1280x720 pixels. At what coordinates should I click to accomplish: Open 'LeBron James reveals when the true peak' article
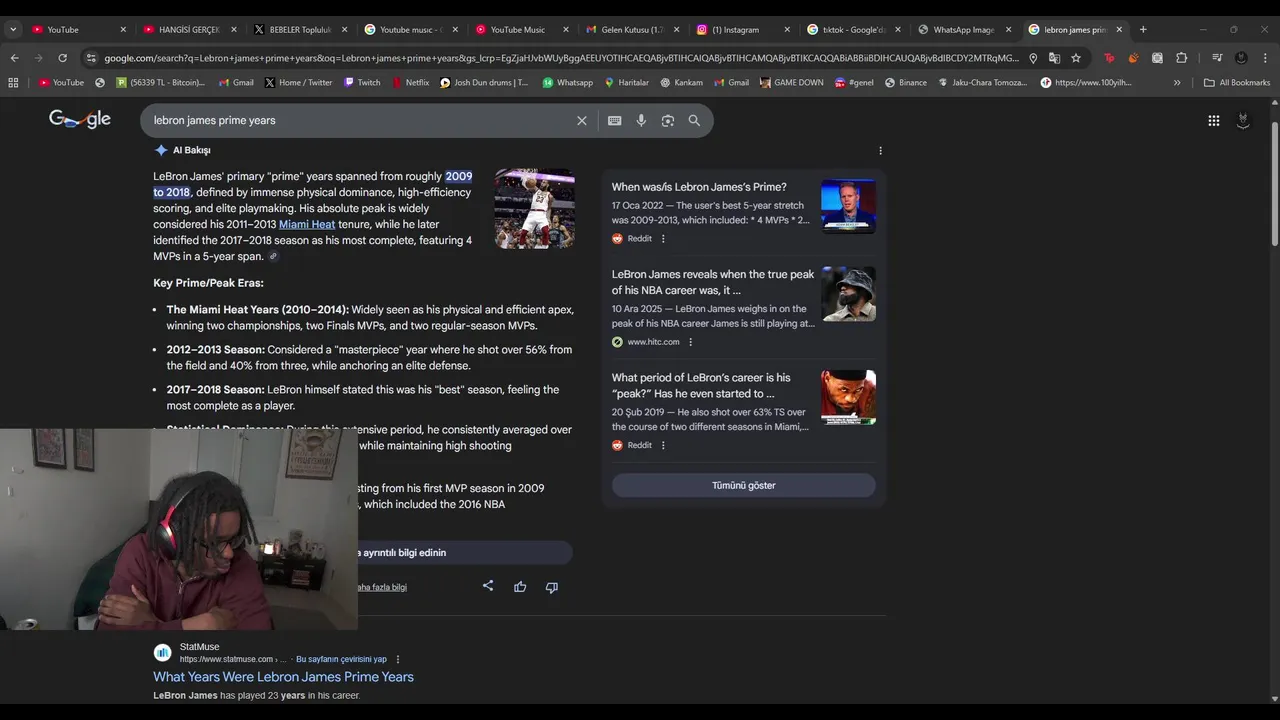pyautogui.click(x=713, y=282)
